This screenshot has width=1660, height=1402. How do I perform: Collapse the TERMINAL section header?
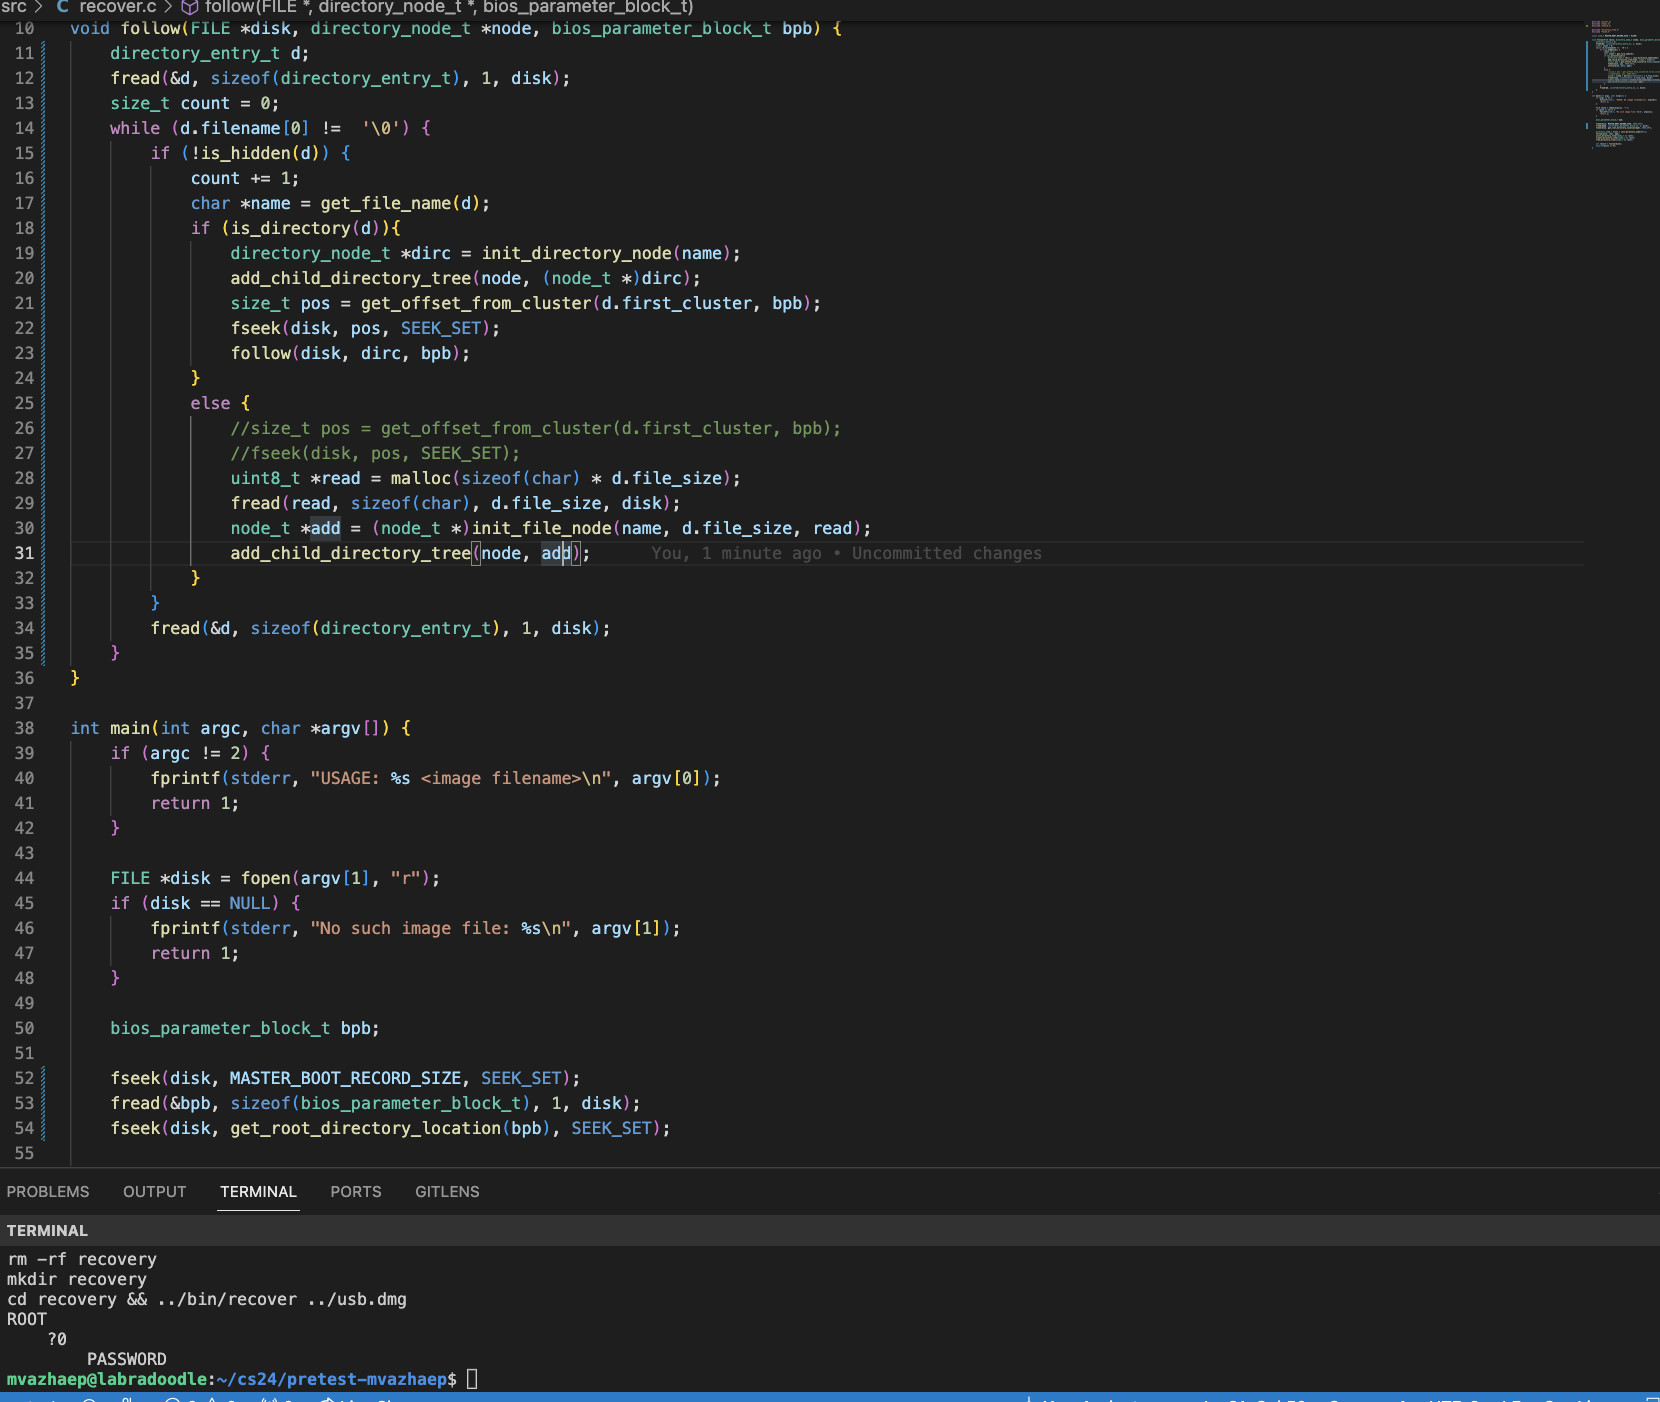click(47, 1230)
